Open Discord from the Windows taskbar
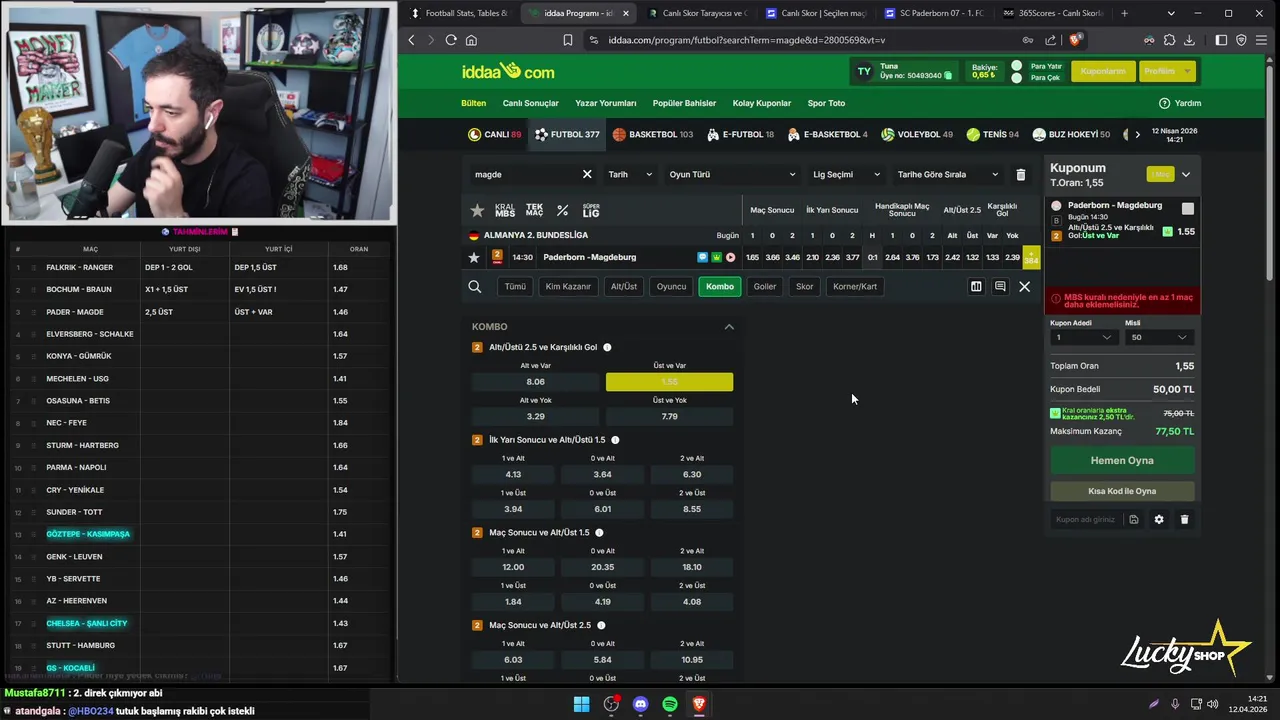The height and width of the screenshot is (720, 1280). coord(640,704)
